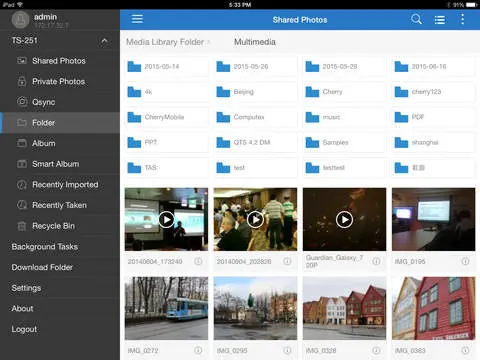Open the Samples folder

click(344, 143)
